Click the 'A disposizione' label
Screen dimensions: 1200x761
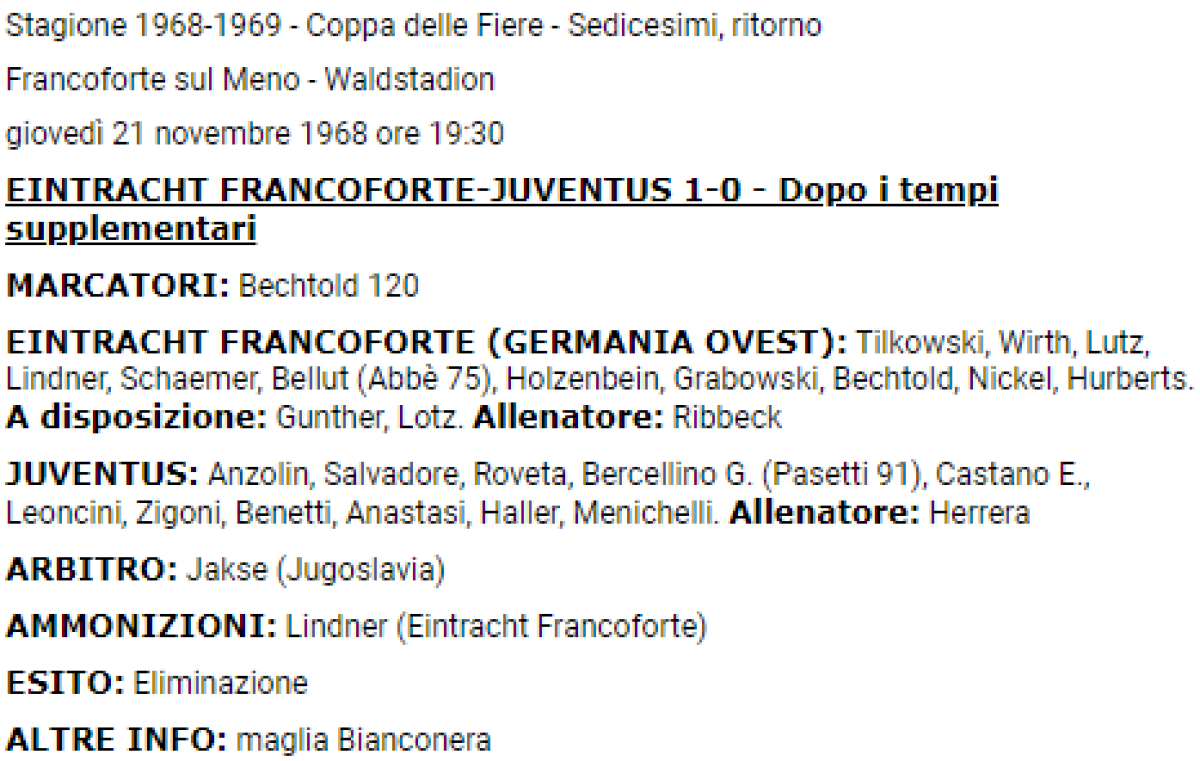click(135, 417)
